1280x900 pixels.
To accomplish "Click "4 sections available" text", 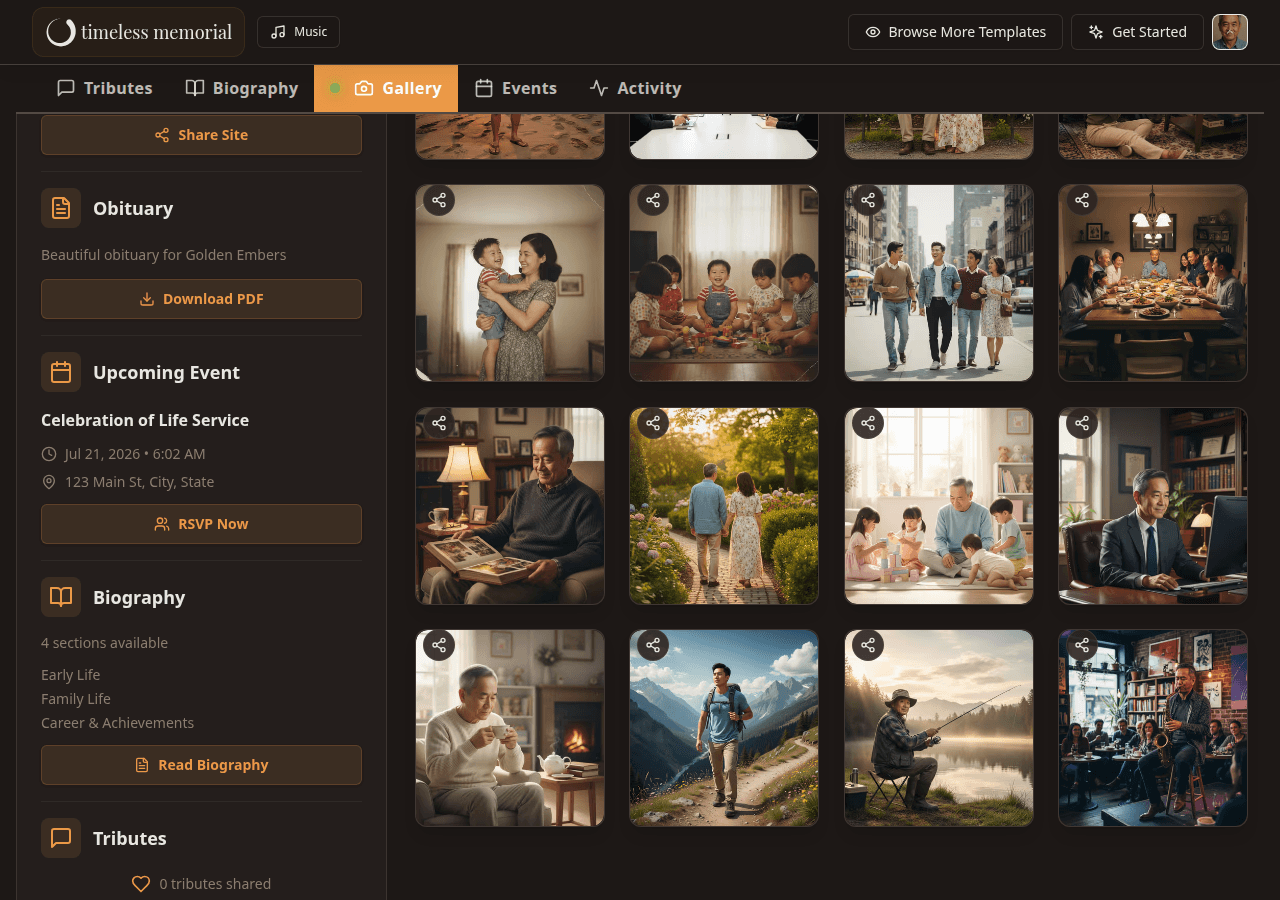I will (x=105, y=643).
